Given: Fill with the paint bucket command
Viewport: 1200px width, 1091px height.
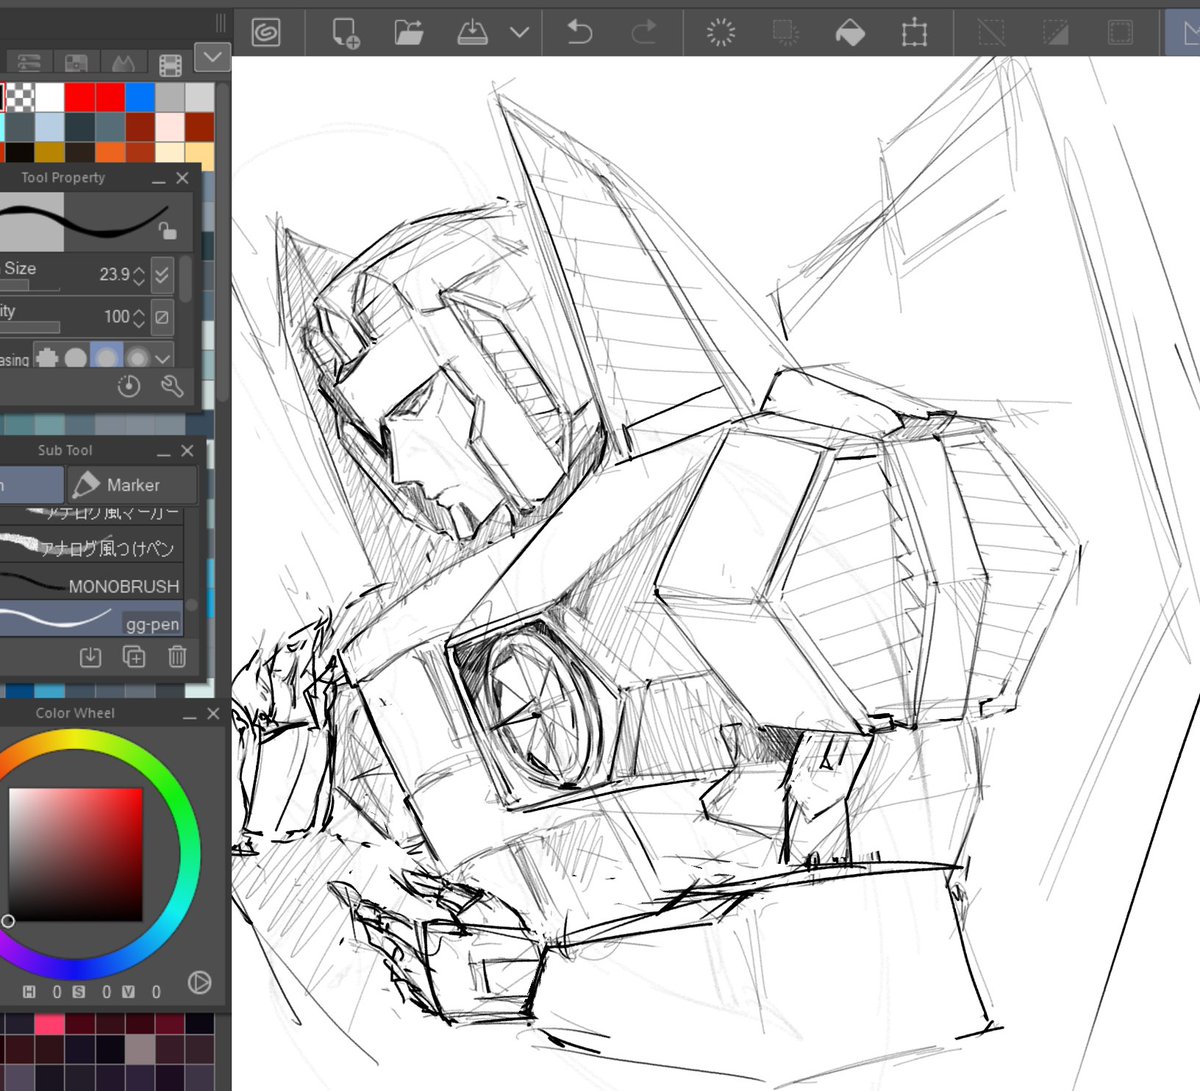Looking at the screenshot, I should click(x=850, y=33).
